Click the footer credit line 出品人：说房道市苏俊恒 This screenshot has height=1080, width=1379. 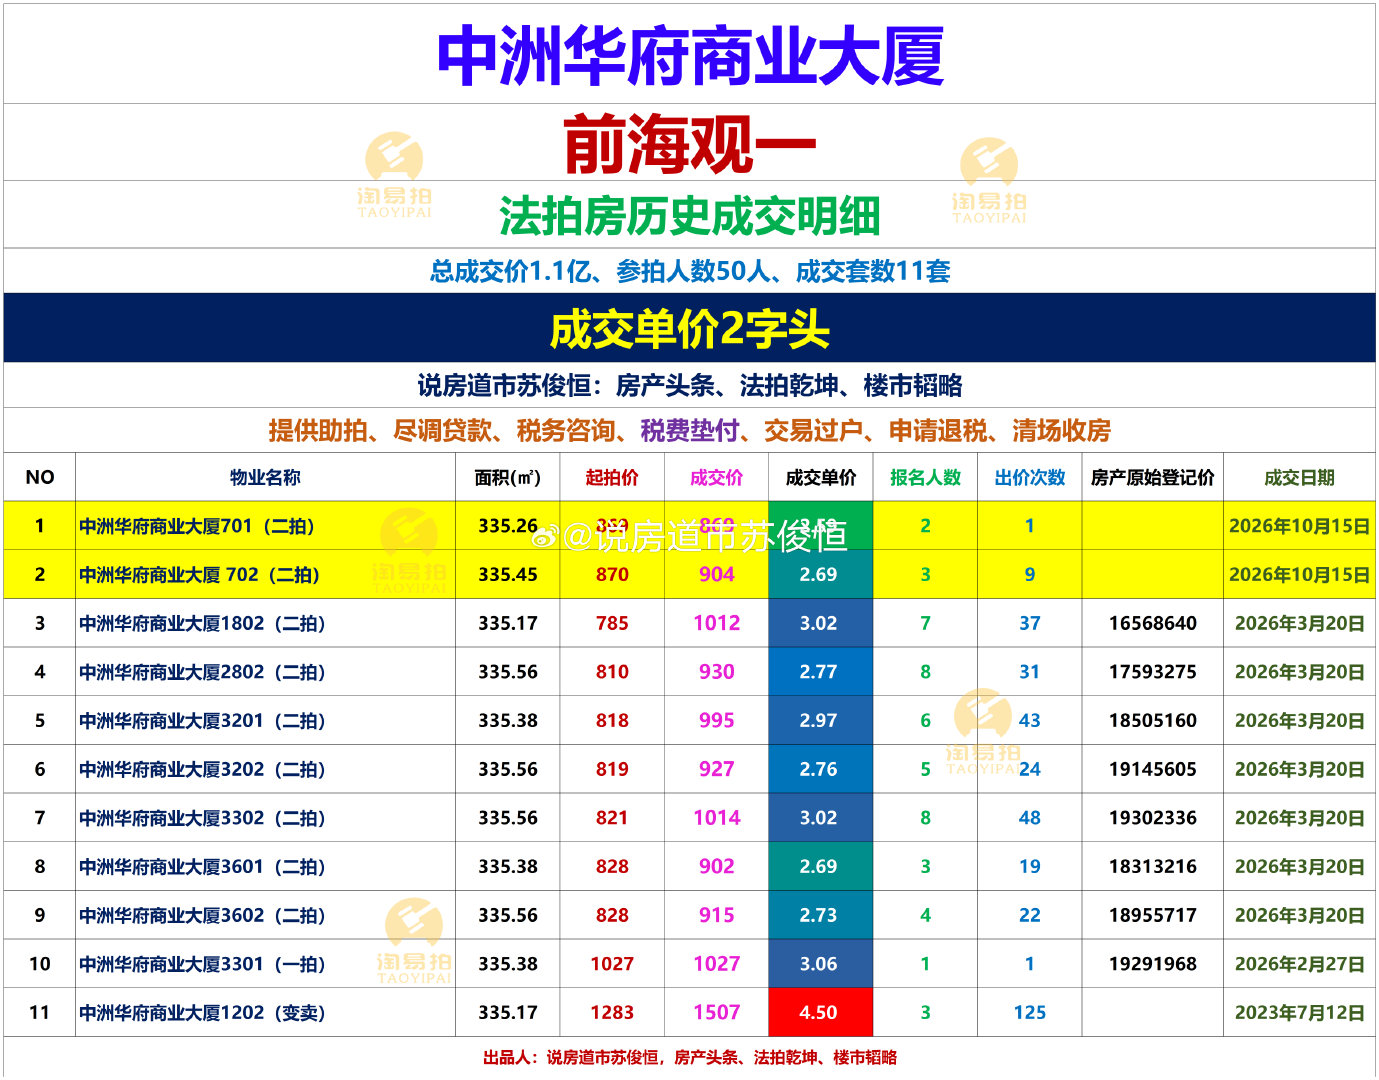[x=690, y=1057]
